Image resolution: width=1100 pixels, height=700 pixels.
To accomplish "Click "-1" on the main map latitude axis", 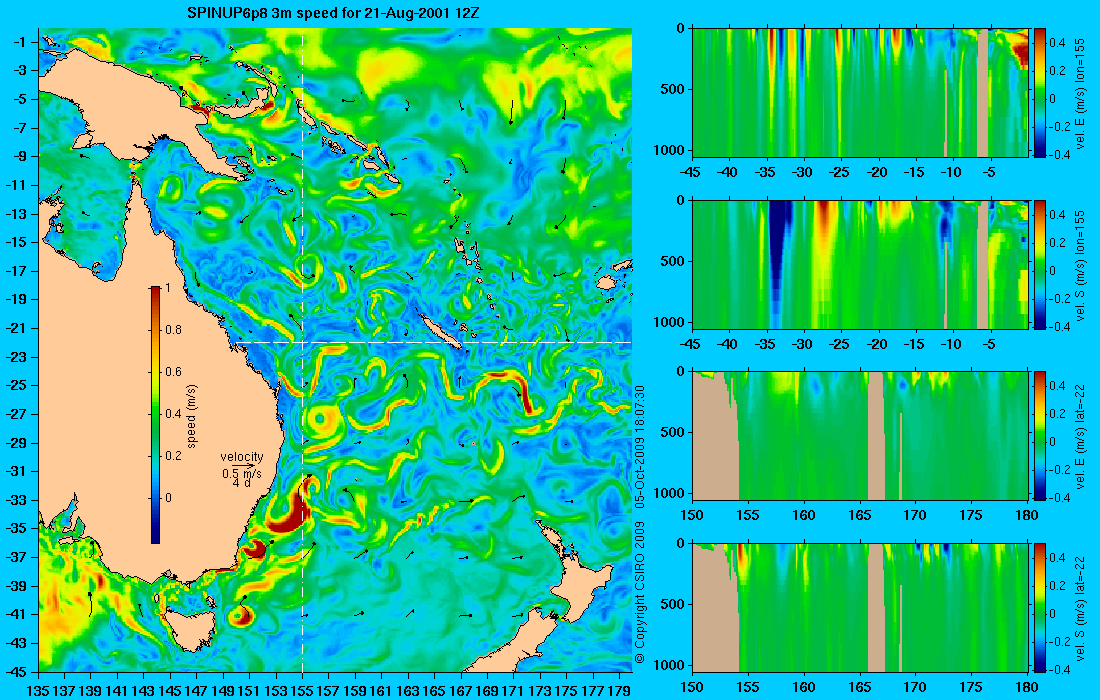I will (x=18, y=42).
